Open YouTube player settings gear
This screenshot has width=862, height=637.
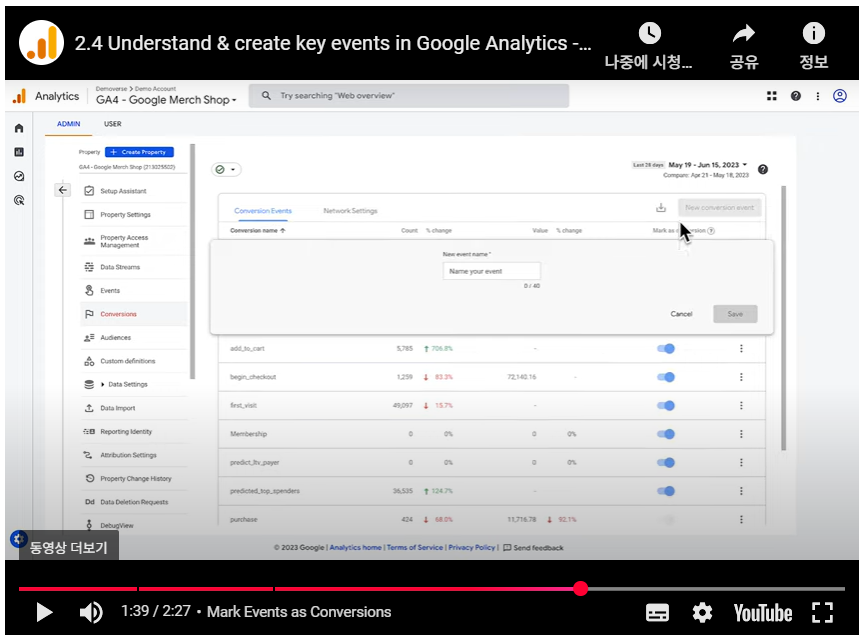point(702,612)
